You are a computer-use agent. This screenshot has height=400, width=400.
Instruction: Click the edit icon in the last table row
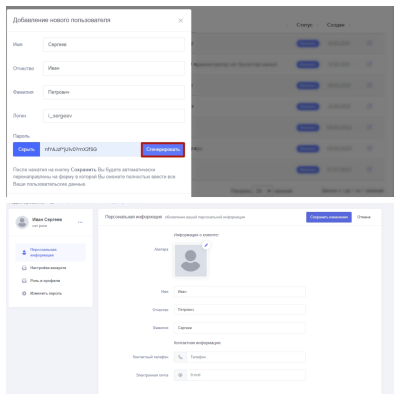[x=369, y=169]
